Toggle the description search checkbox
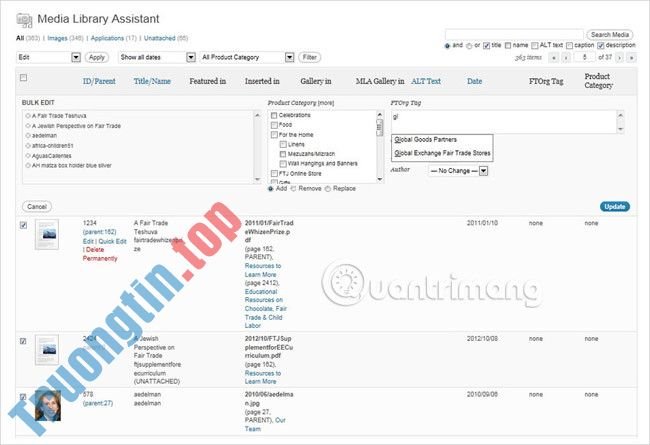 pyautogui.click(x=601, y=46)
